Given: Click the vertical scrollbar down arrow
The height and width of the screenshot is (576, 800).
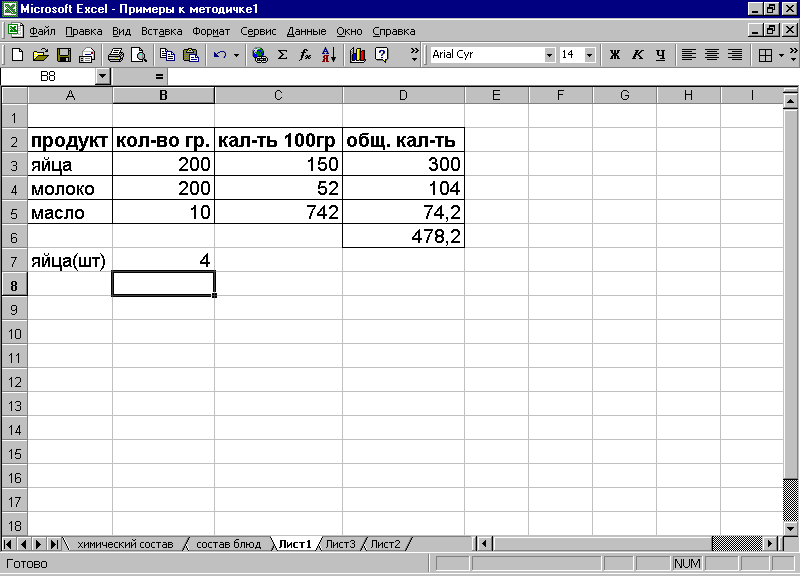Looking at the screenshot, I should (790, 529).
